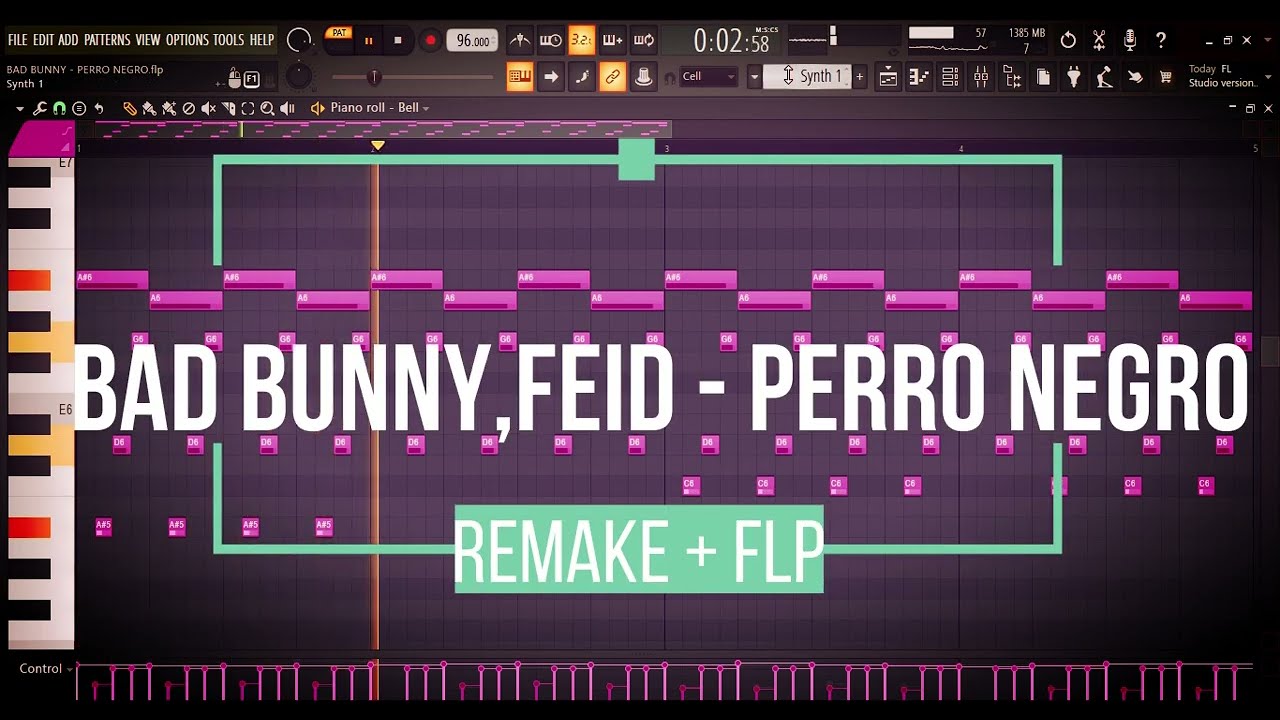Open undo history icon
This screenshot has width=1280, height=720.
(1068, 40)
